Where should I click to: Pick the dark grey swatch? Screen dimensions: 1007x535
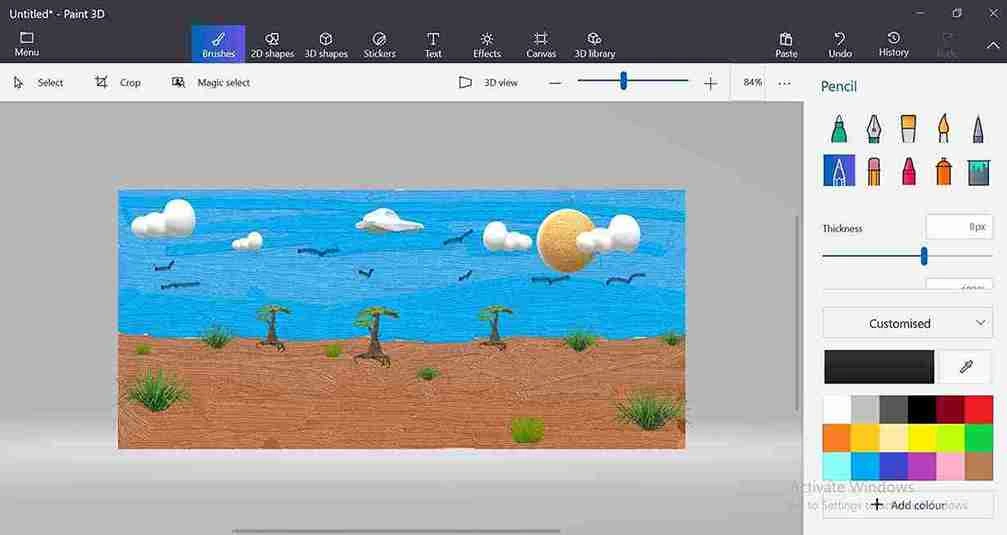(893, 410)
